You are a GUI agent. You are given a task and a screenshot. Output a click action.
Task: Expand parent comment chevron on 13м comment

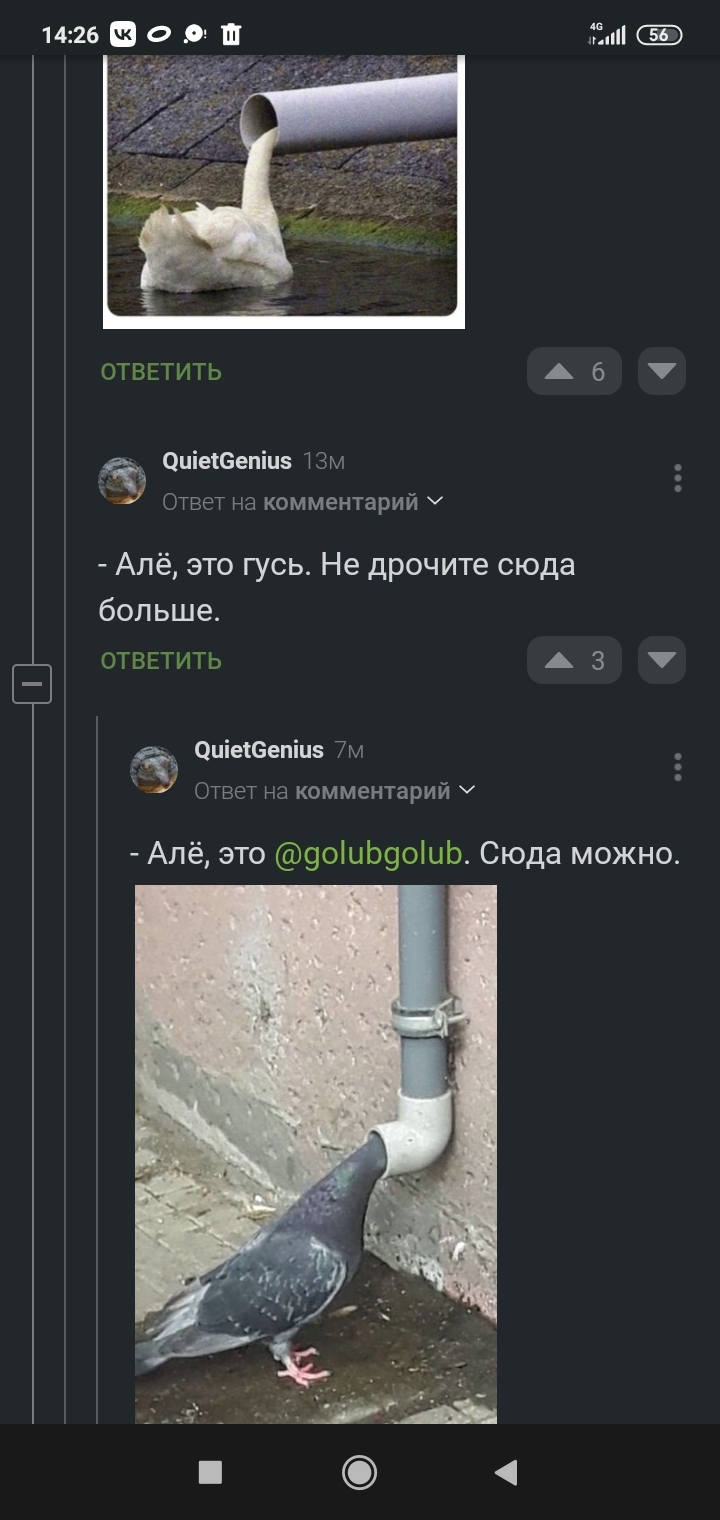[434, 501]
